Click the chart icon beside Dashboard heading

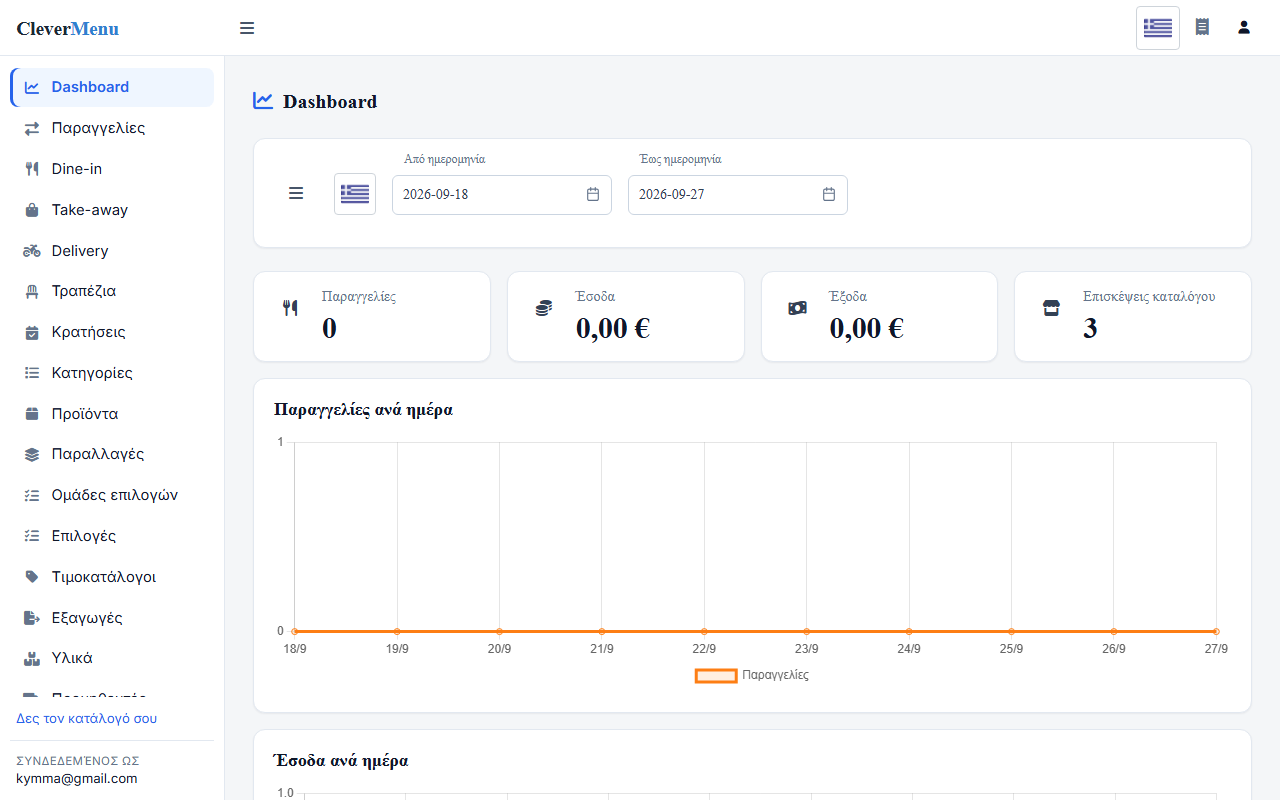(x=263, y=100)
